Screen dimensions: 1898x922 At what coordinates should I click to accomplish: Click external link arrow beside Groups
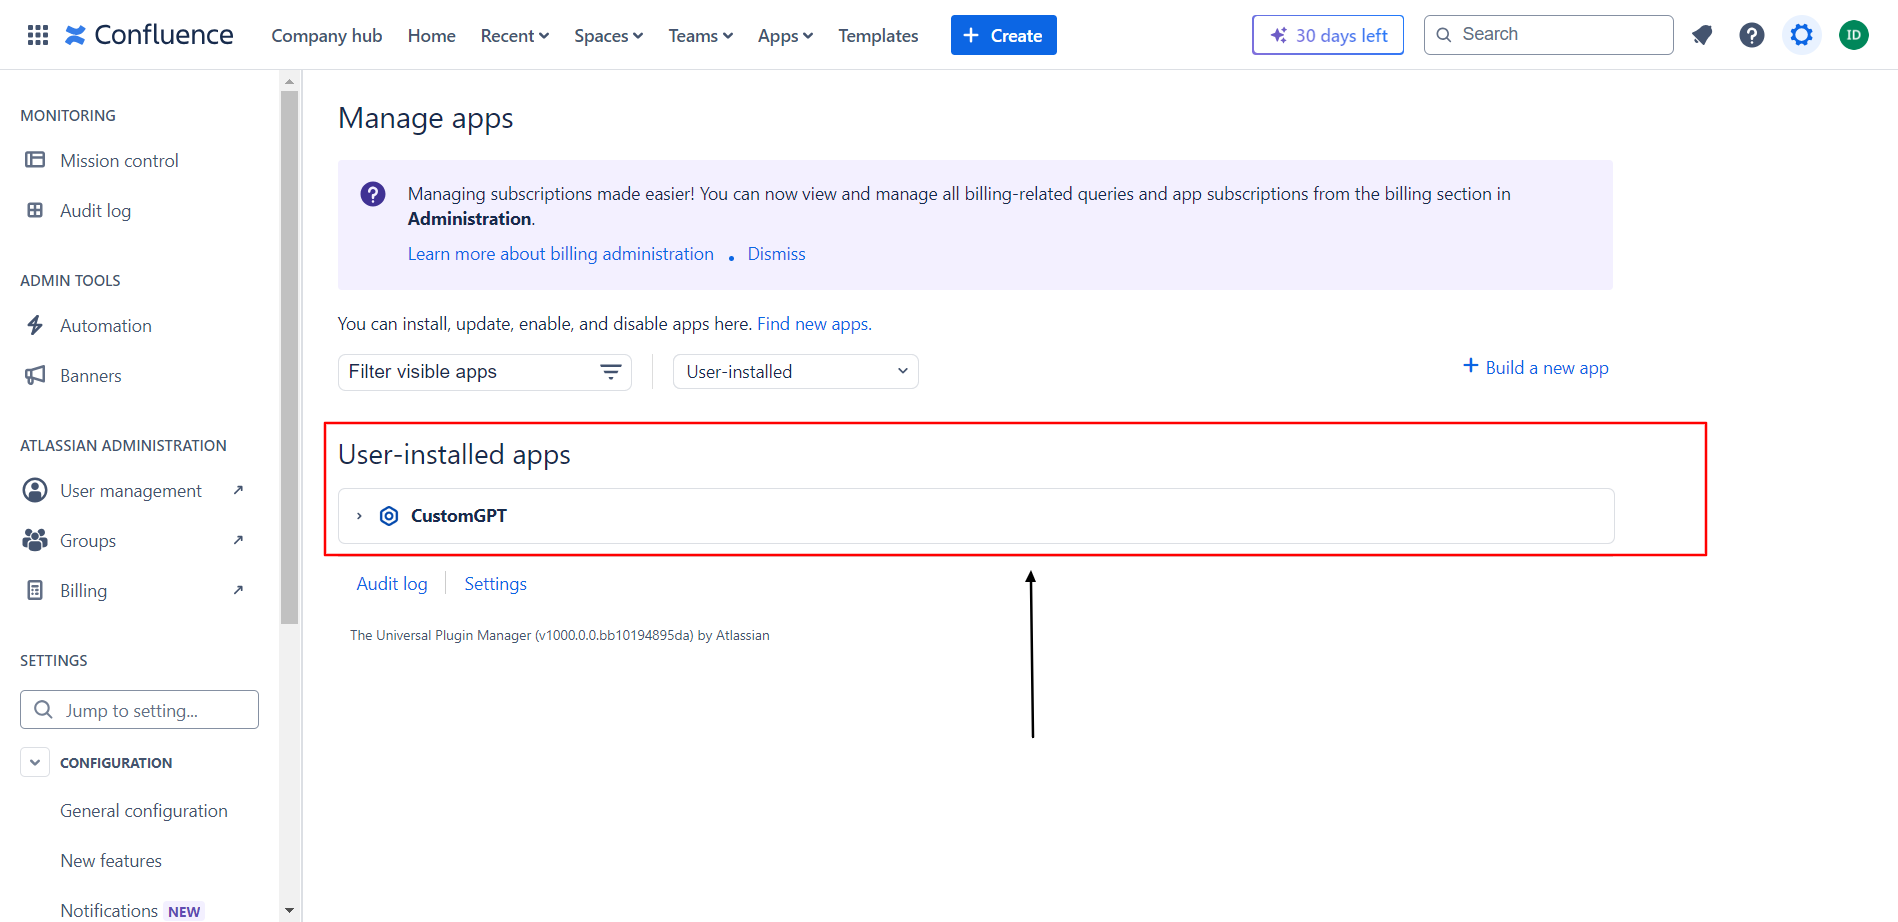pyautogui.click(x=238, y=540)
